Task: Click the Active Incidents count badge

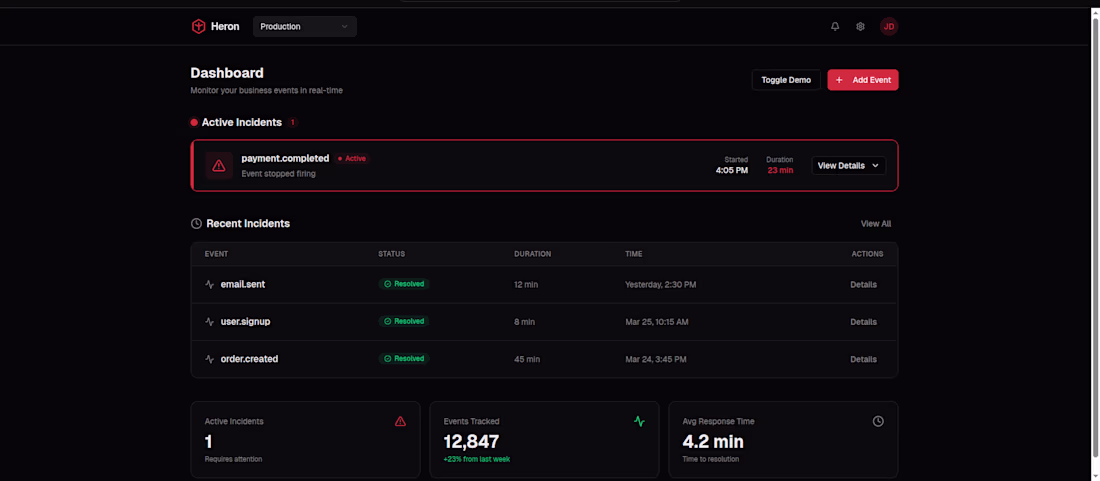Action: pyautogui.click(x=293, y=123)
